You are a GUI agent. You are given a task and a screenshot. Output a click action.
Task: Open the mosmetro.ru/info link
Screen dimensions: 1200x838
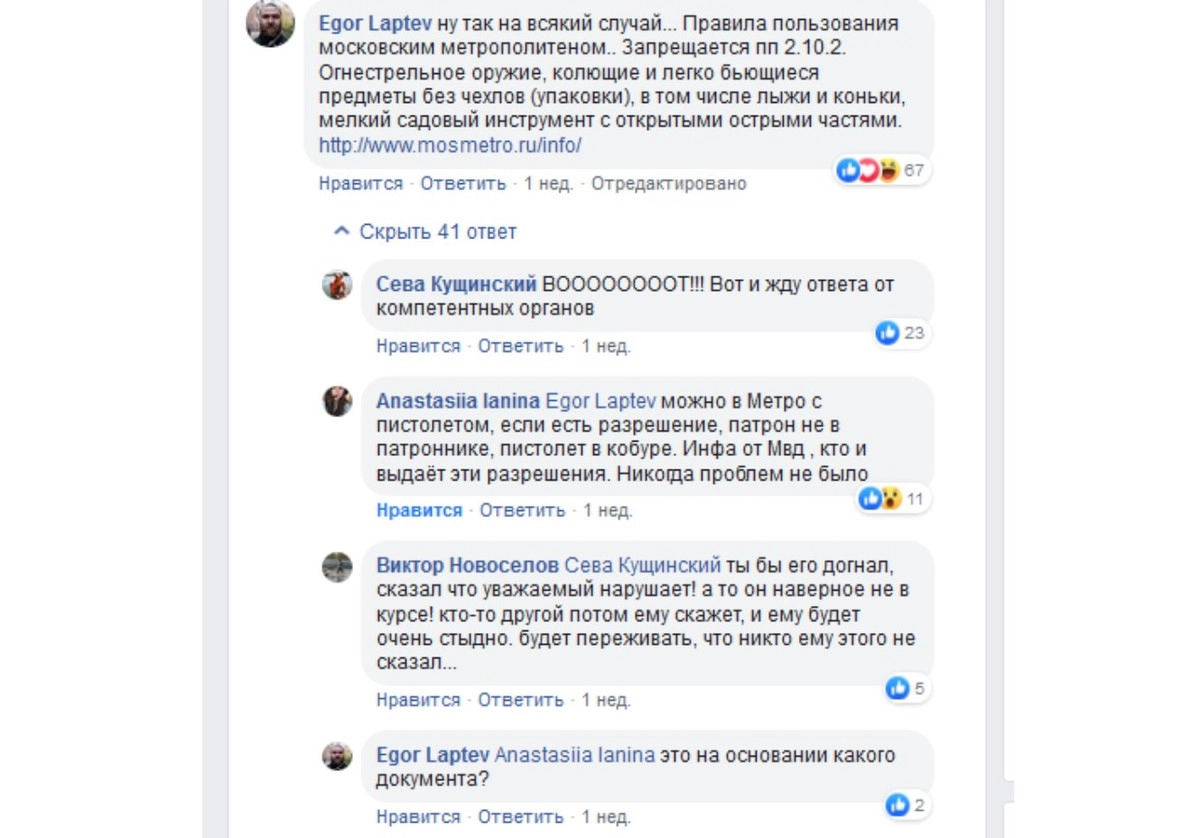[x=450, y=146]
